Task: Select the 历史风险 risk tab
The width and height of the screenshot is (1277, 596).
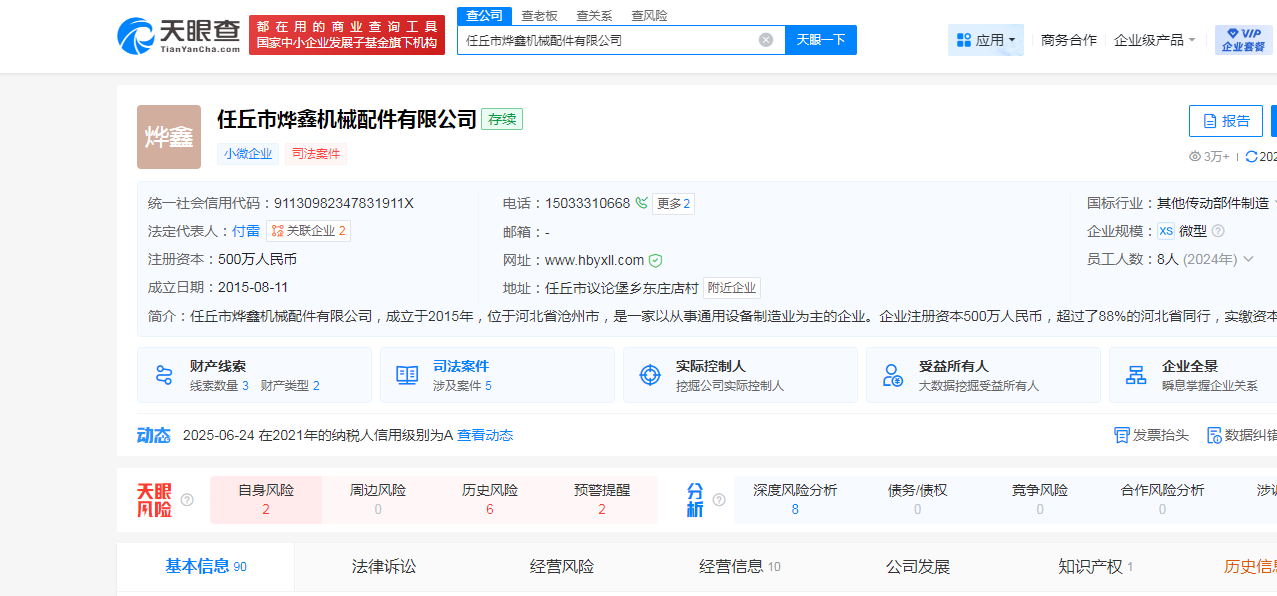Action: 489,499
